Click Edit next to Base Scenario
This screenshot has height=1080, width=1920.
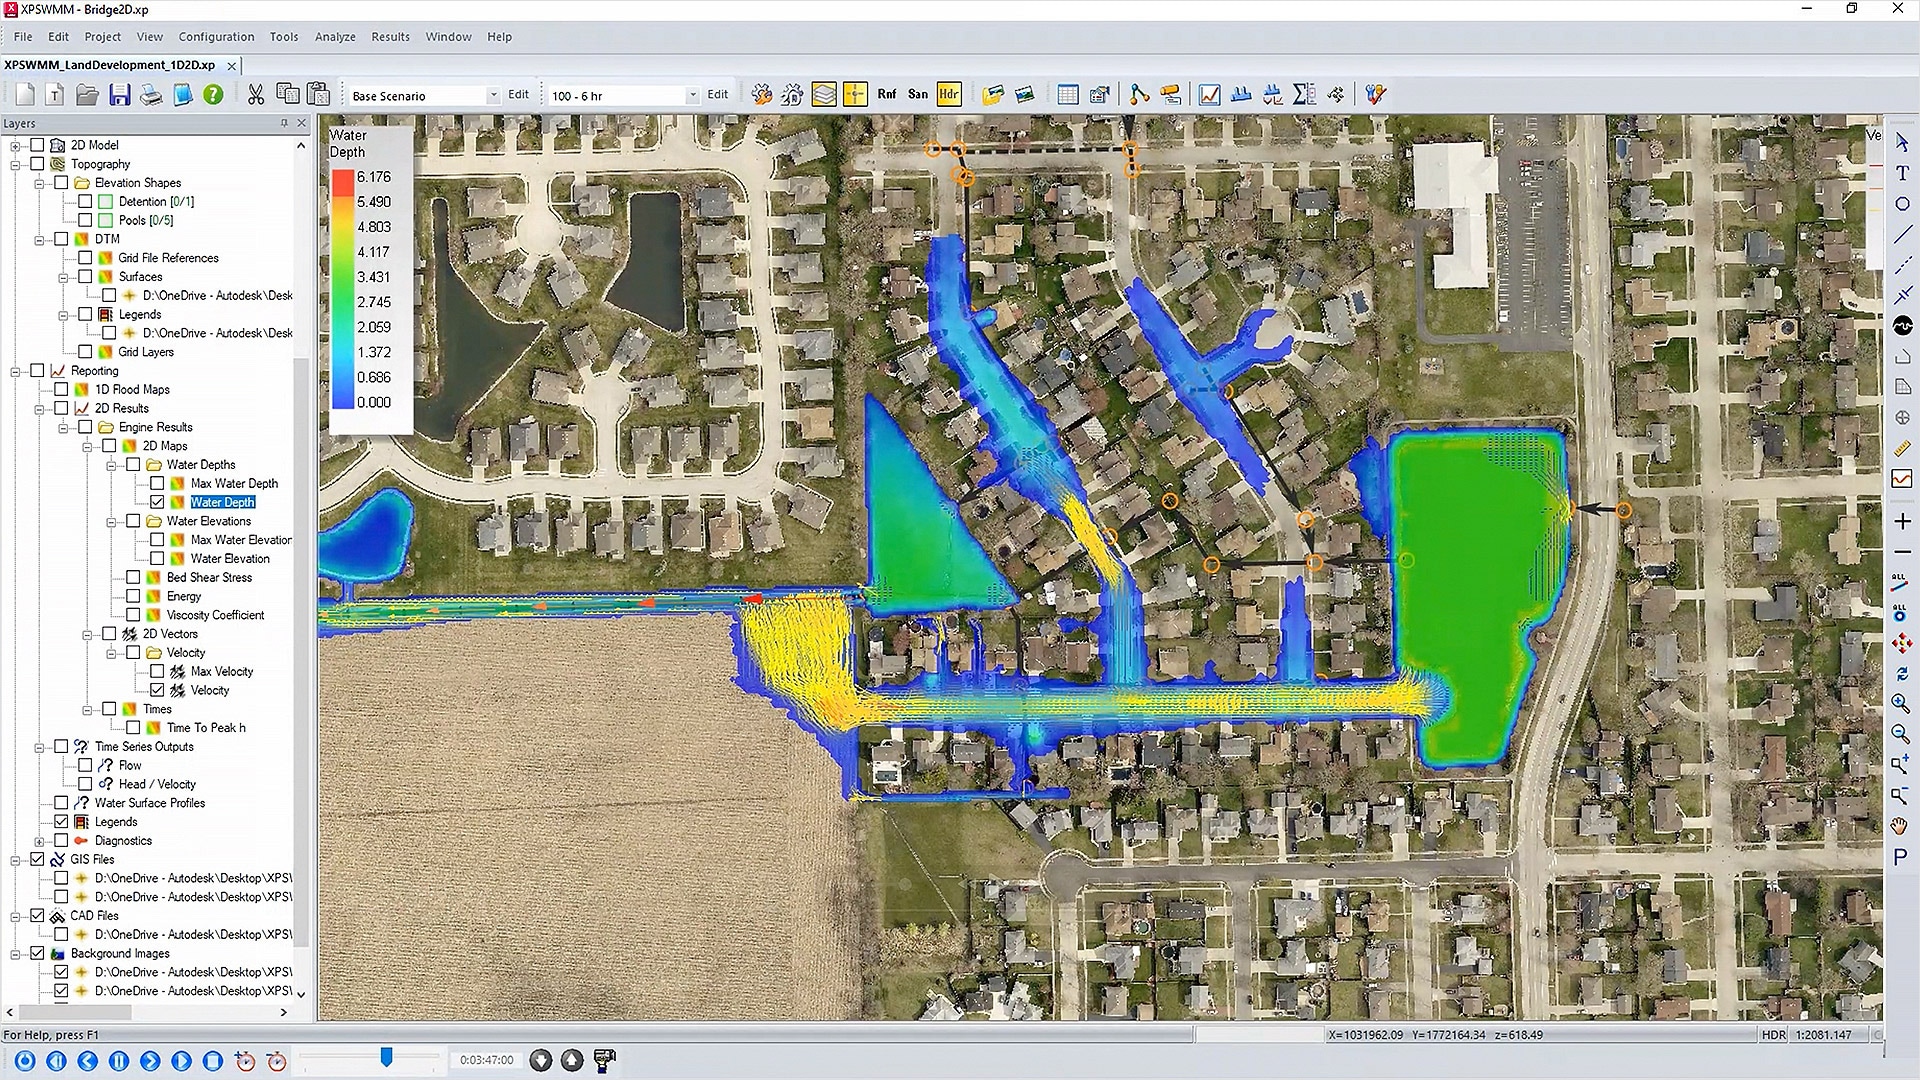(x=518, y=95)
